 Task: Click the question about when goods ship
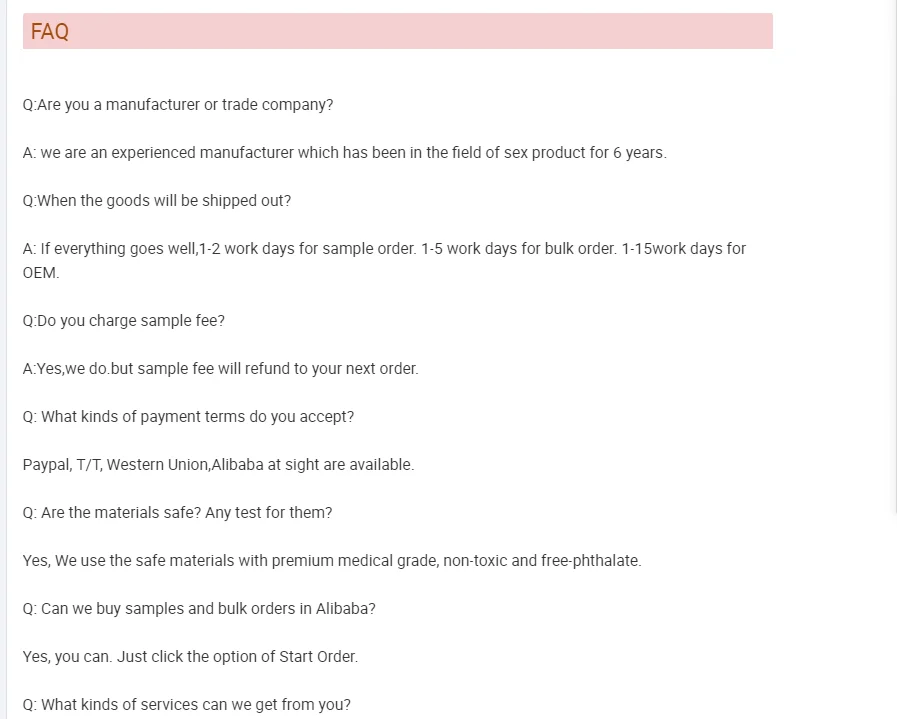[x=157, y=201]
